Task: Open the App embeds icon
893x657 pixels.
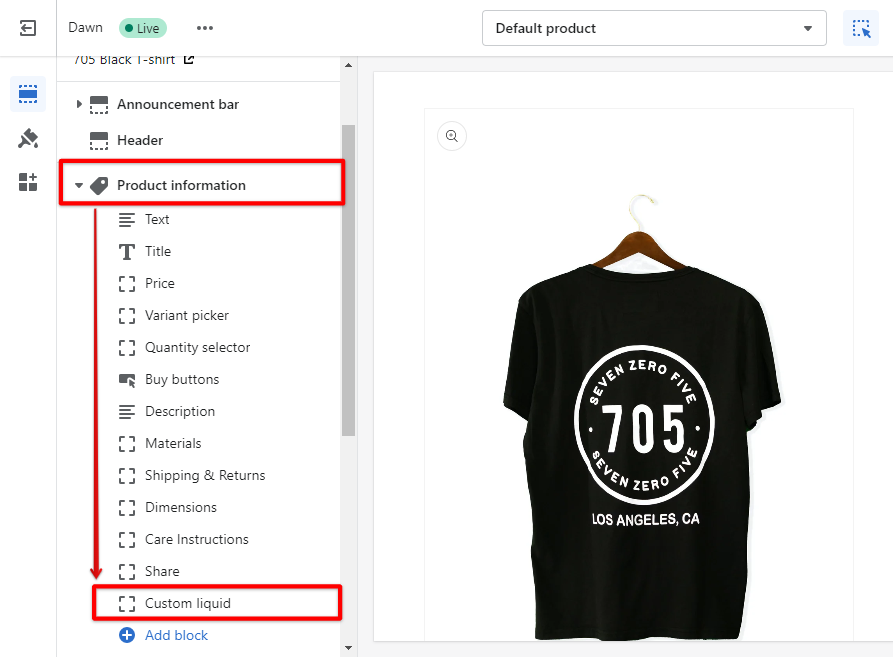Action: click(x=28, y=182)
